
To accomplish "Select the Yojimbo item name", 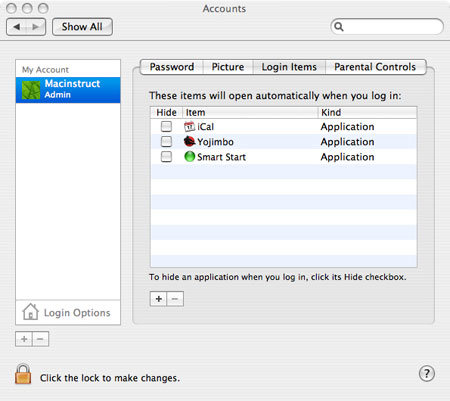I will 215,142.
